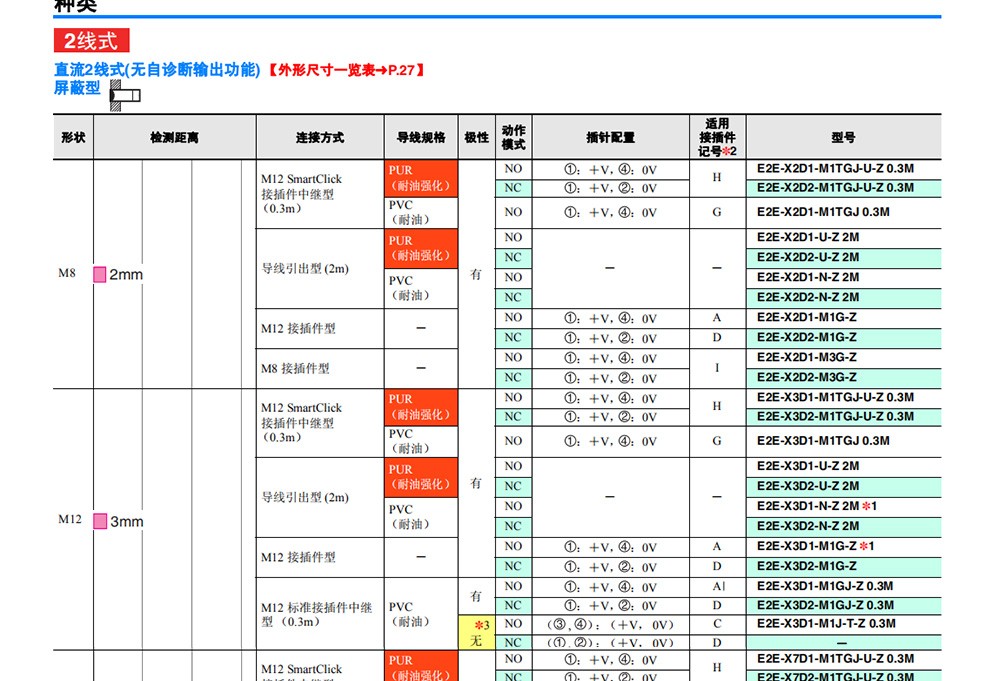Screen dimensions: 990x681
Task: Click the red asterisk in 适用接插件记号 header
Action: coord(728,151)
